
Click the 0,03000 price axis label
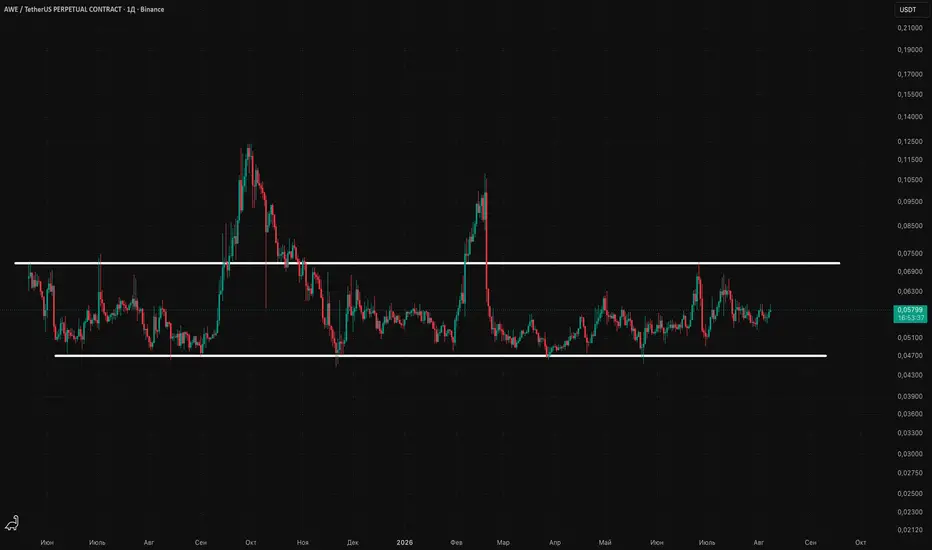click(x=910, y=454)
